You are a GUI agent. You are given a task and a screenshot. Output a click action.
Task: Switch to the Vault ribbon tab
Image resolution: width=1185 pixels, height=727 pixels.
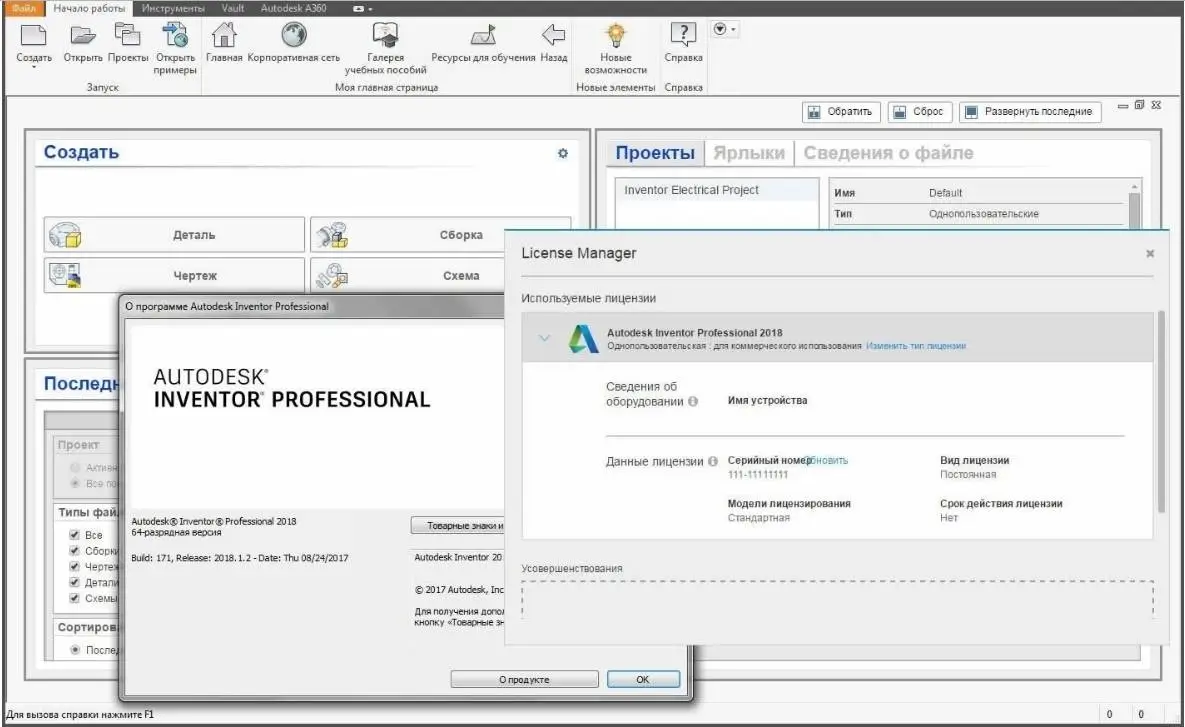coord(233,8)
